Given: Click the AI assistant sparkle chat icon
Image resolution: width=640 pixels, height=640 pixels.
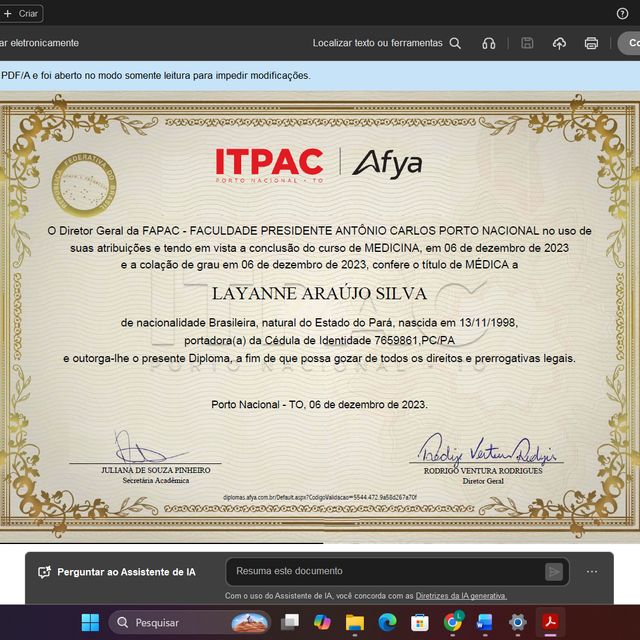Looking at the screenshot, I should pyautogui.click(x=44, y=572).
